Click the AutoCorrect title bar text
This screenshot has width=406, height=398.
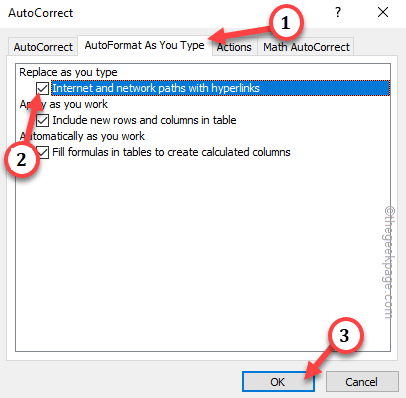[40, 13]
